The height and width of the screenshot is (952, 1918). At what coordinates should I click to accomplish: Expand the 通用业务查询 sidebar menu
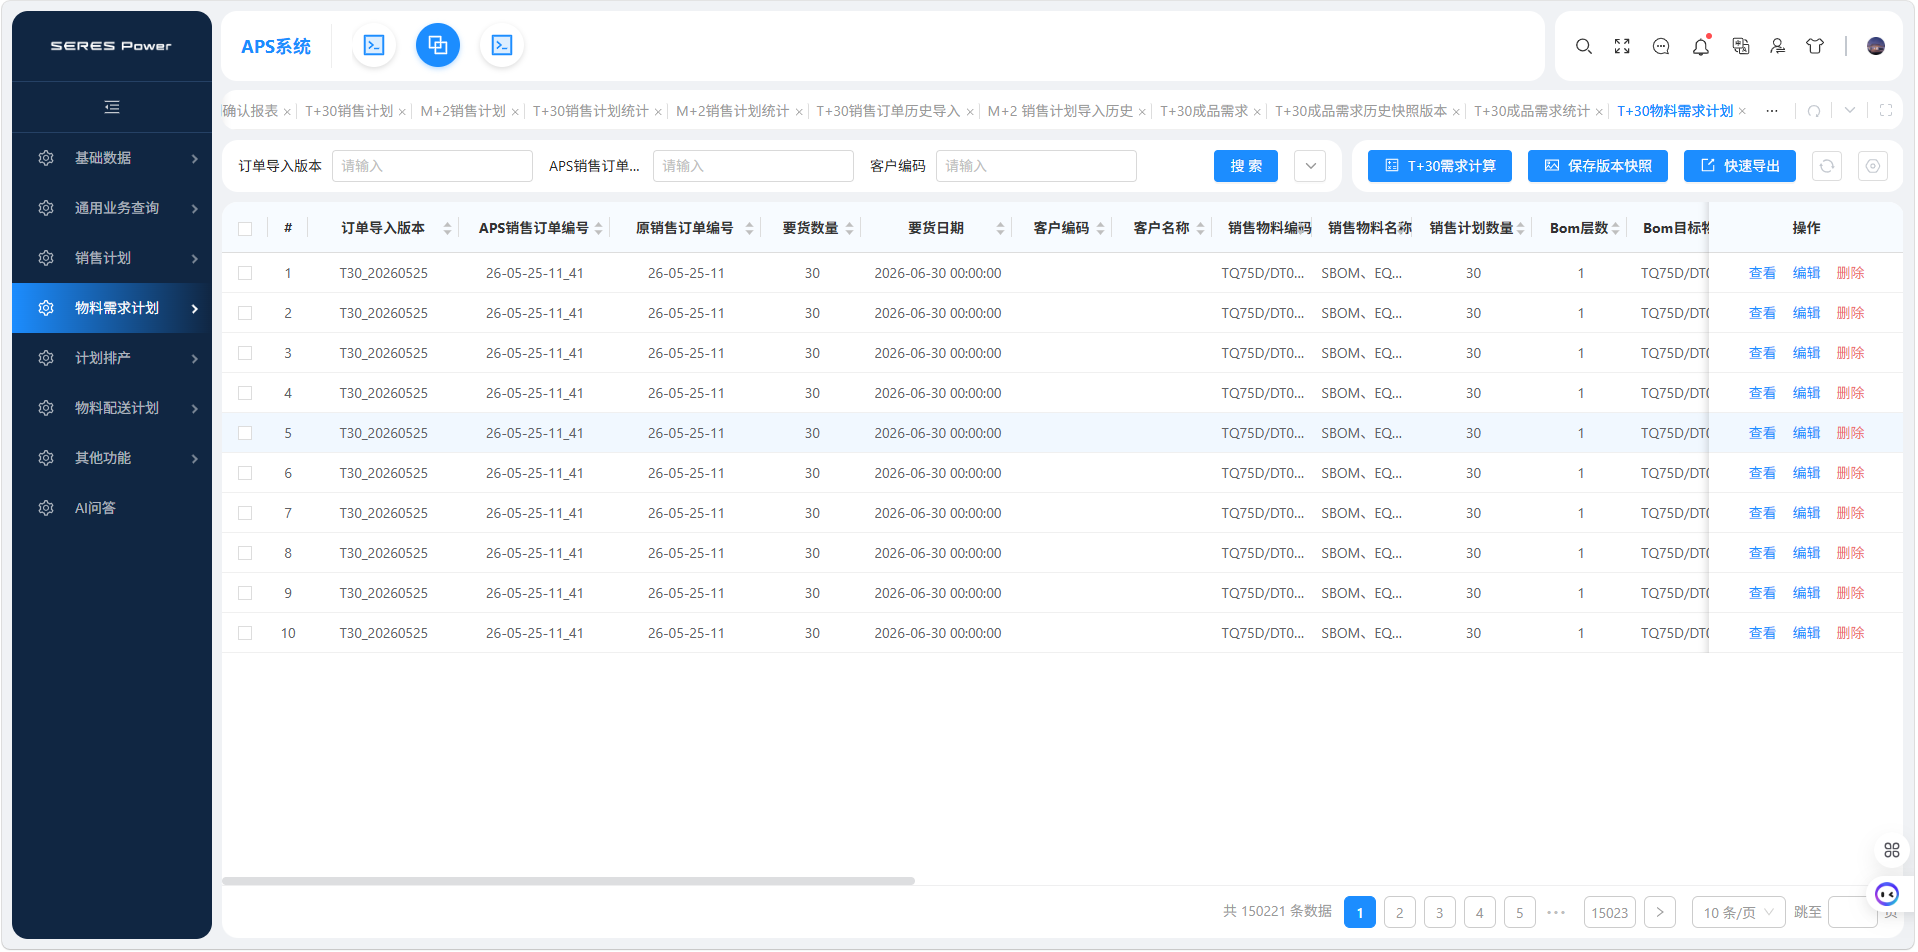[x=112, y=208]
